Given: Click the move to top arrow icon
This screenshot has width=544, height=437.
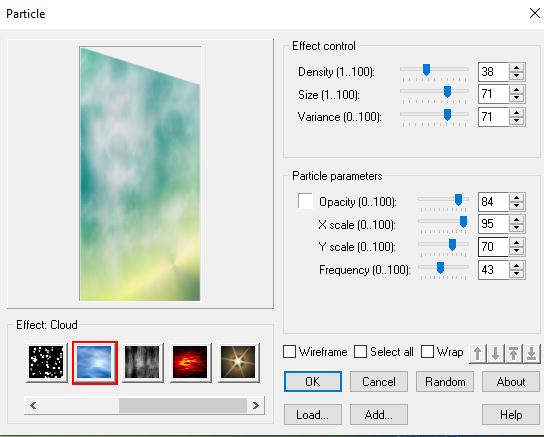Looking at the screenshot, I should pyautogui.click(x=513, y=354).
